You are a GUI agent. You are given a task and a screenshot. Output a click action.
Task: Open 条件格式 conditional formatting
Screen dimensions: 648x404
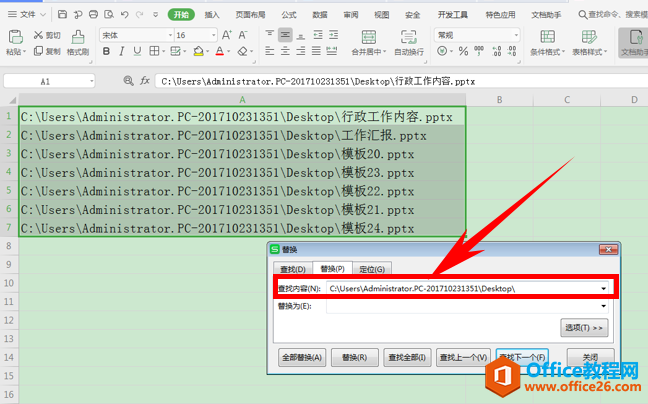pyautogui.click(x=547, y=43)
